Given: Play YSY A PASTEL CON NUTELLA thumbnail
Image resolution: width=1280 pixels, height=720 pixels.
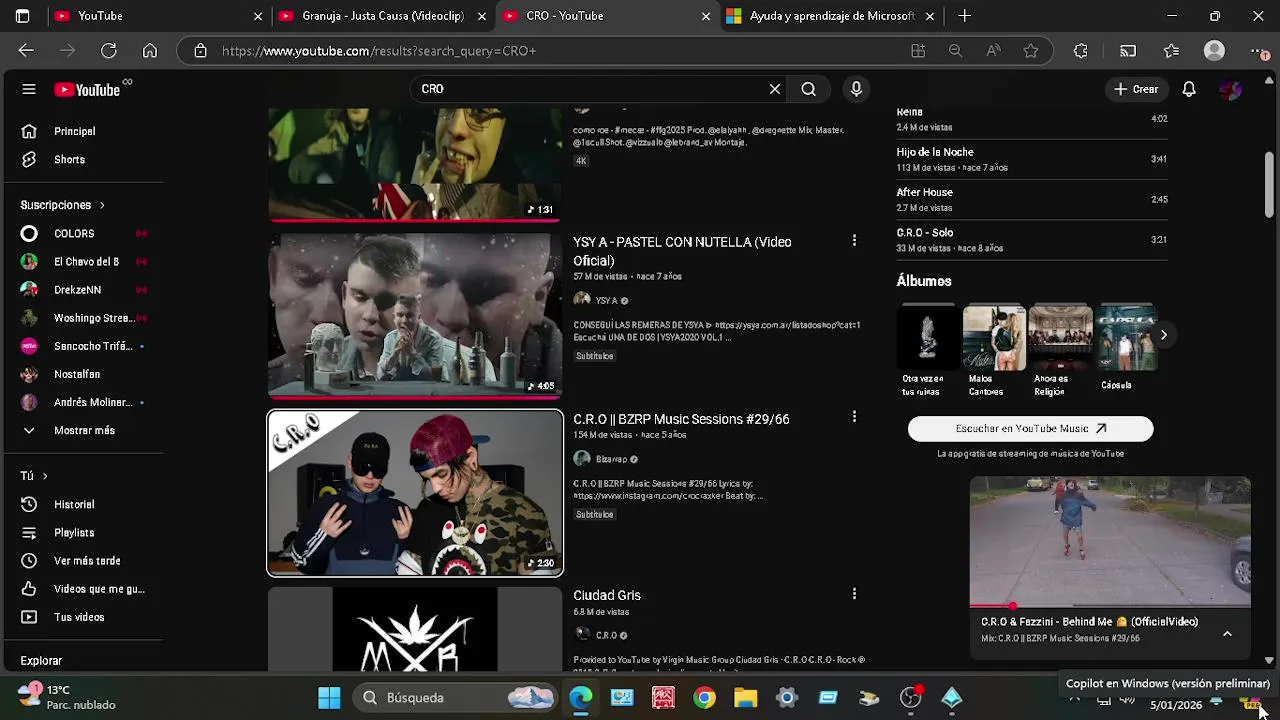Looking at the screenshot, I should point(415,316).
